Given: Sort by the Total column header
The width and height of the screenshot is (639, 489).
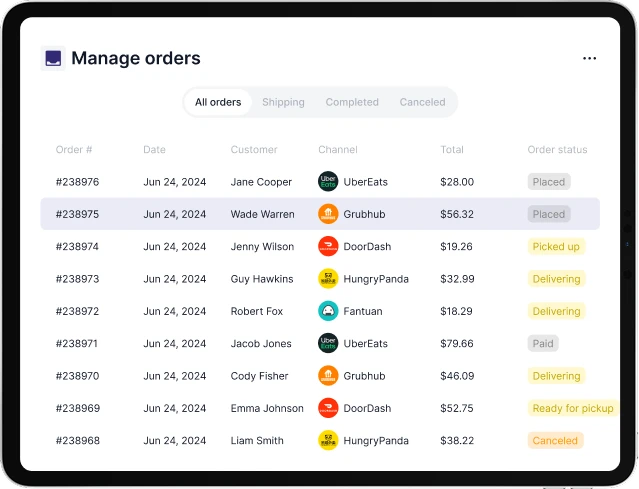Looking at the screenshot, I should (x=452, y=150).
